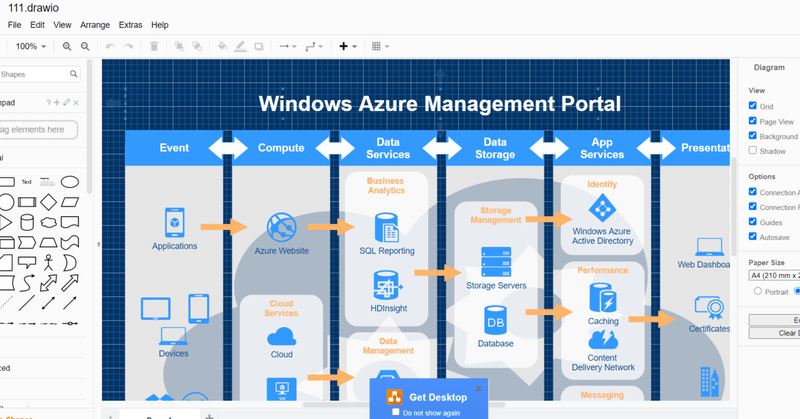800x419 pixels.
Task: Click the Caching icon in diagram
Action: point(603,298)
